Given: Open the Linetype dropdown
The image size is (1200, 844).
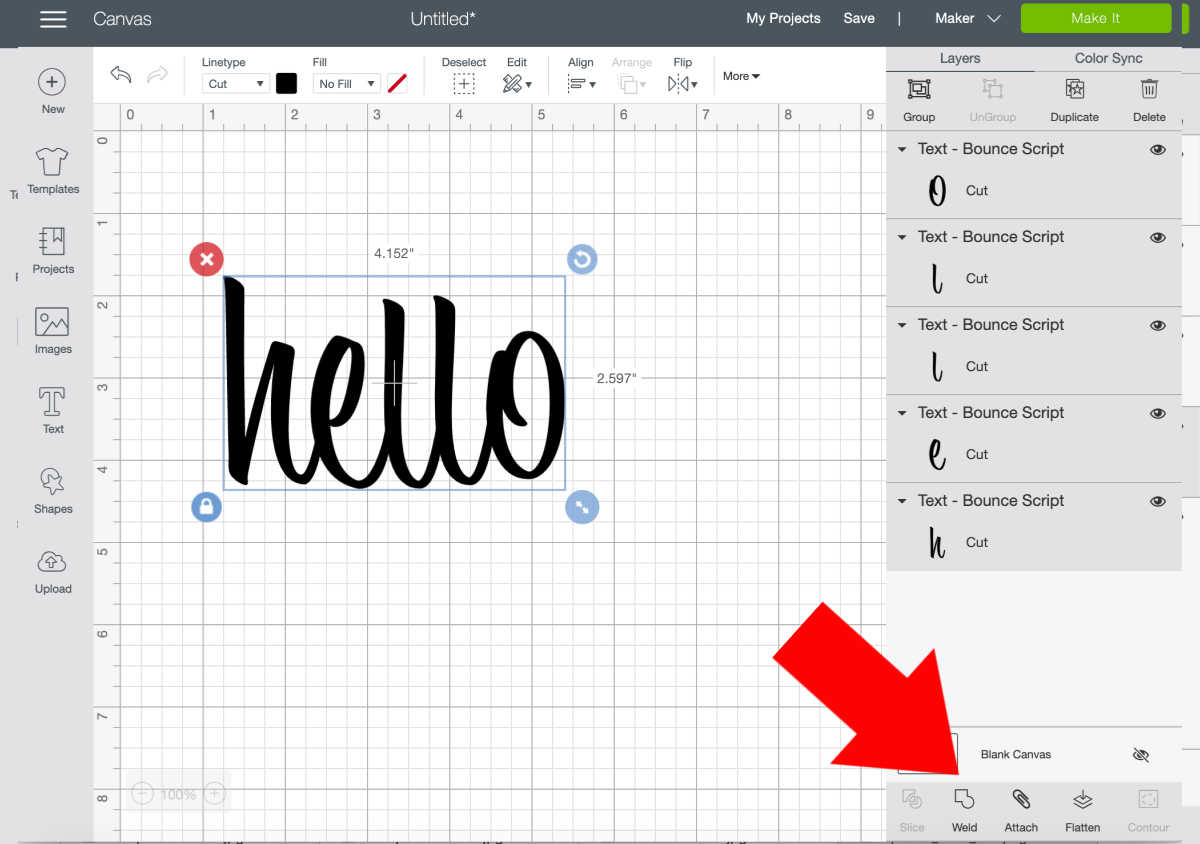Looking at the screenshot, I should tap(235, 83).
